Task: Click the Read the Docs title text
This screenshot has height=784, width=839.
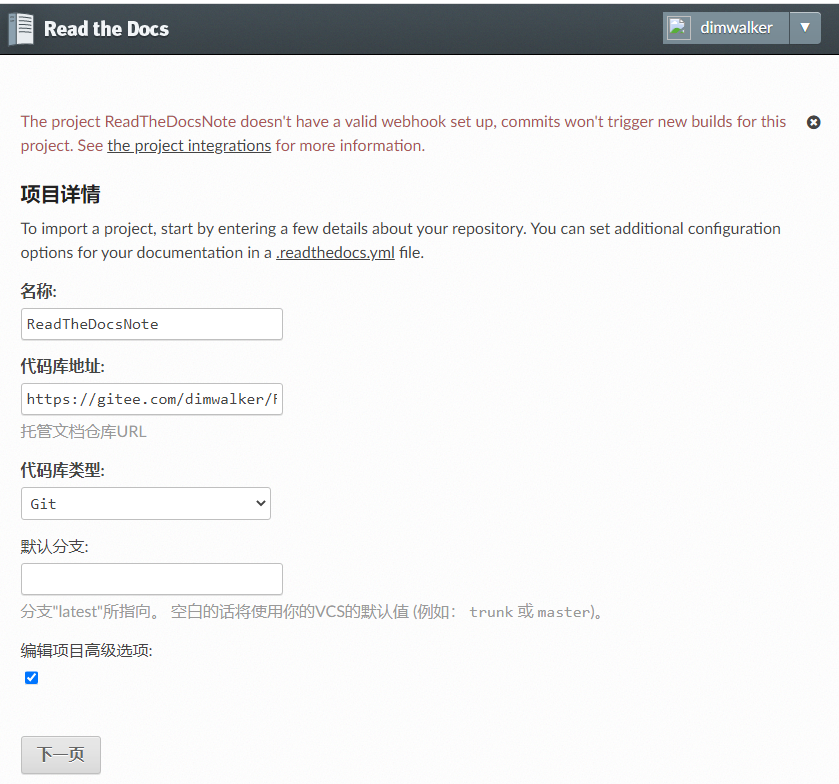Action: (x=106, y=29)
